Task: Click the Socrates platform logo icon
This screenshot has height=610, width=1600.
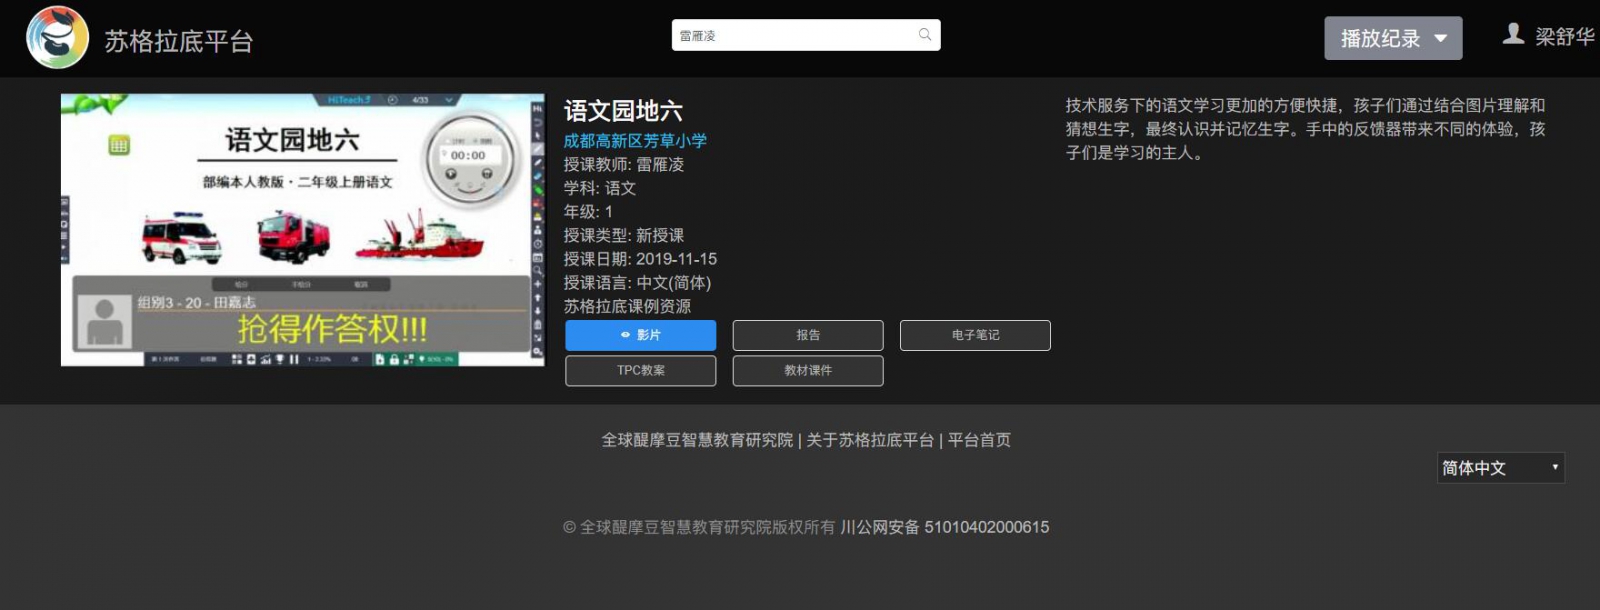Action: (x=57, y=37)
